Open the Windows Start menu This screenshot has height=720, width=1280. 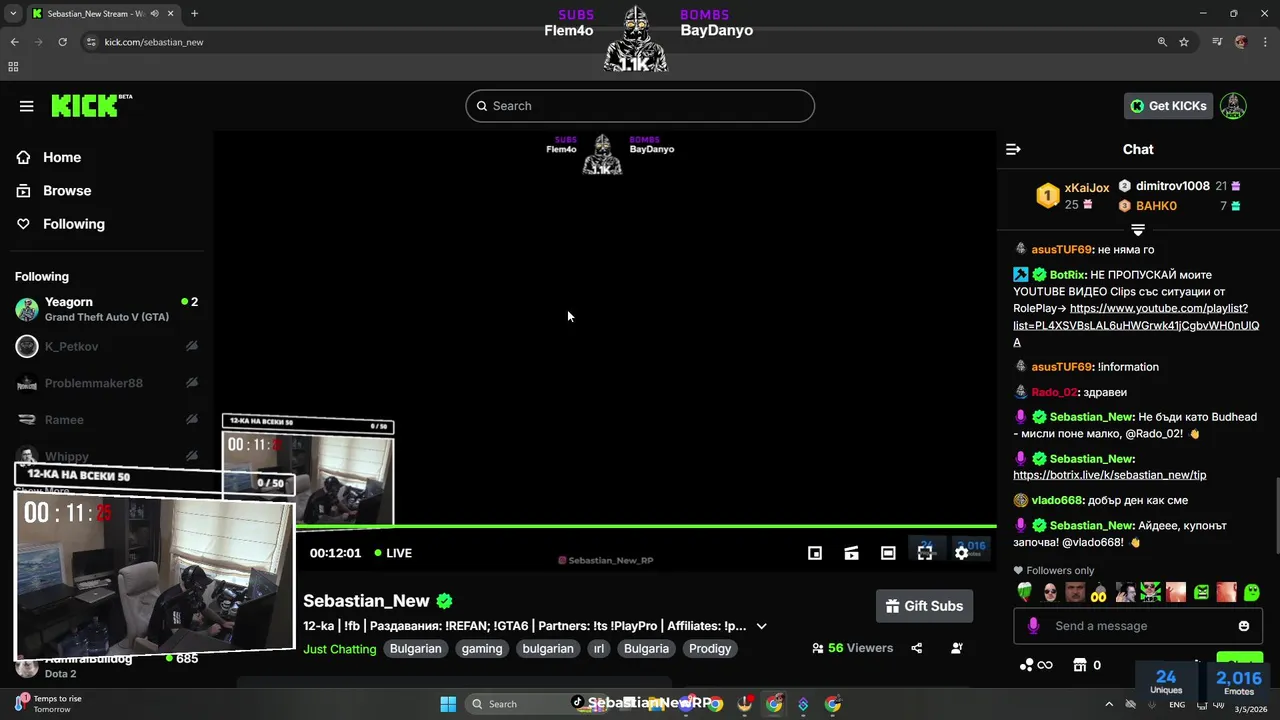(x=448, y=704)
